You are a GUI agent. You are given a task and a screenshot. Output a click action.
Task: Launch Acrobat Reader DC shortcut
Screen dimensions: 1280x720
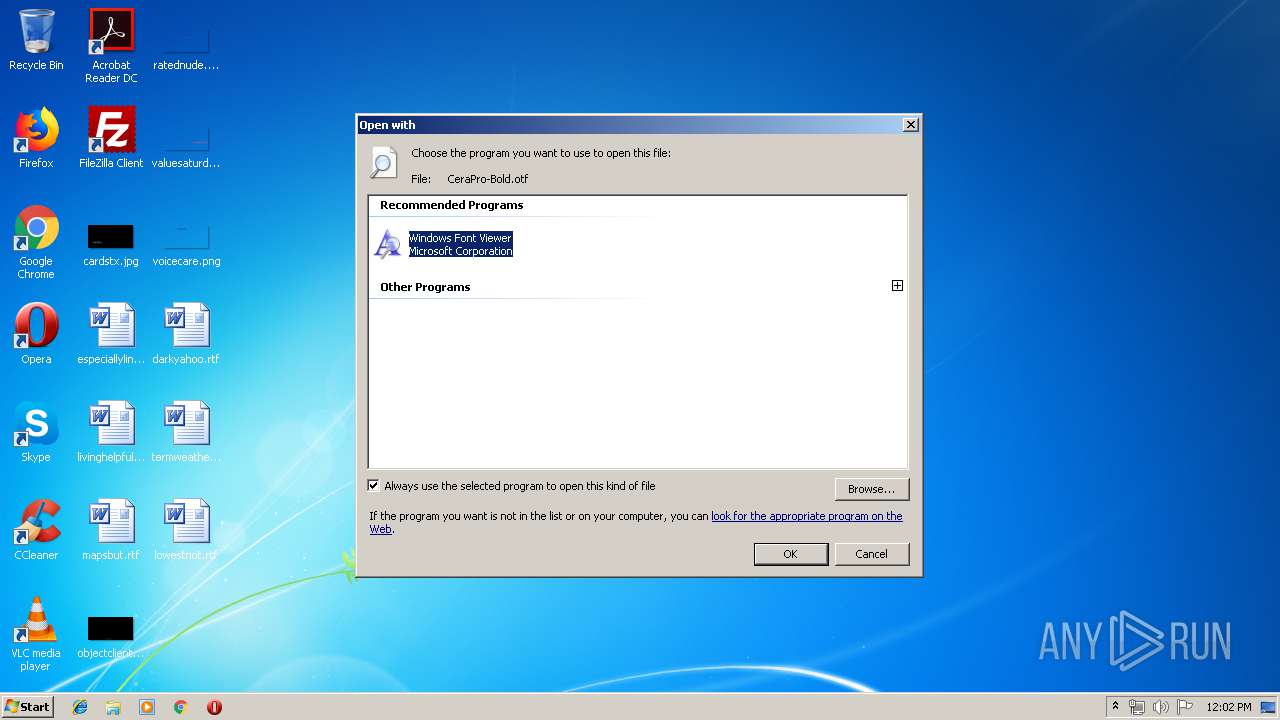tap(111, 46)
